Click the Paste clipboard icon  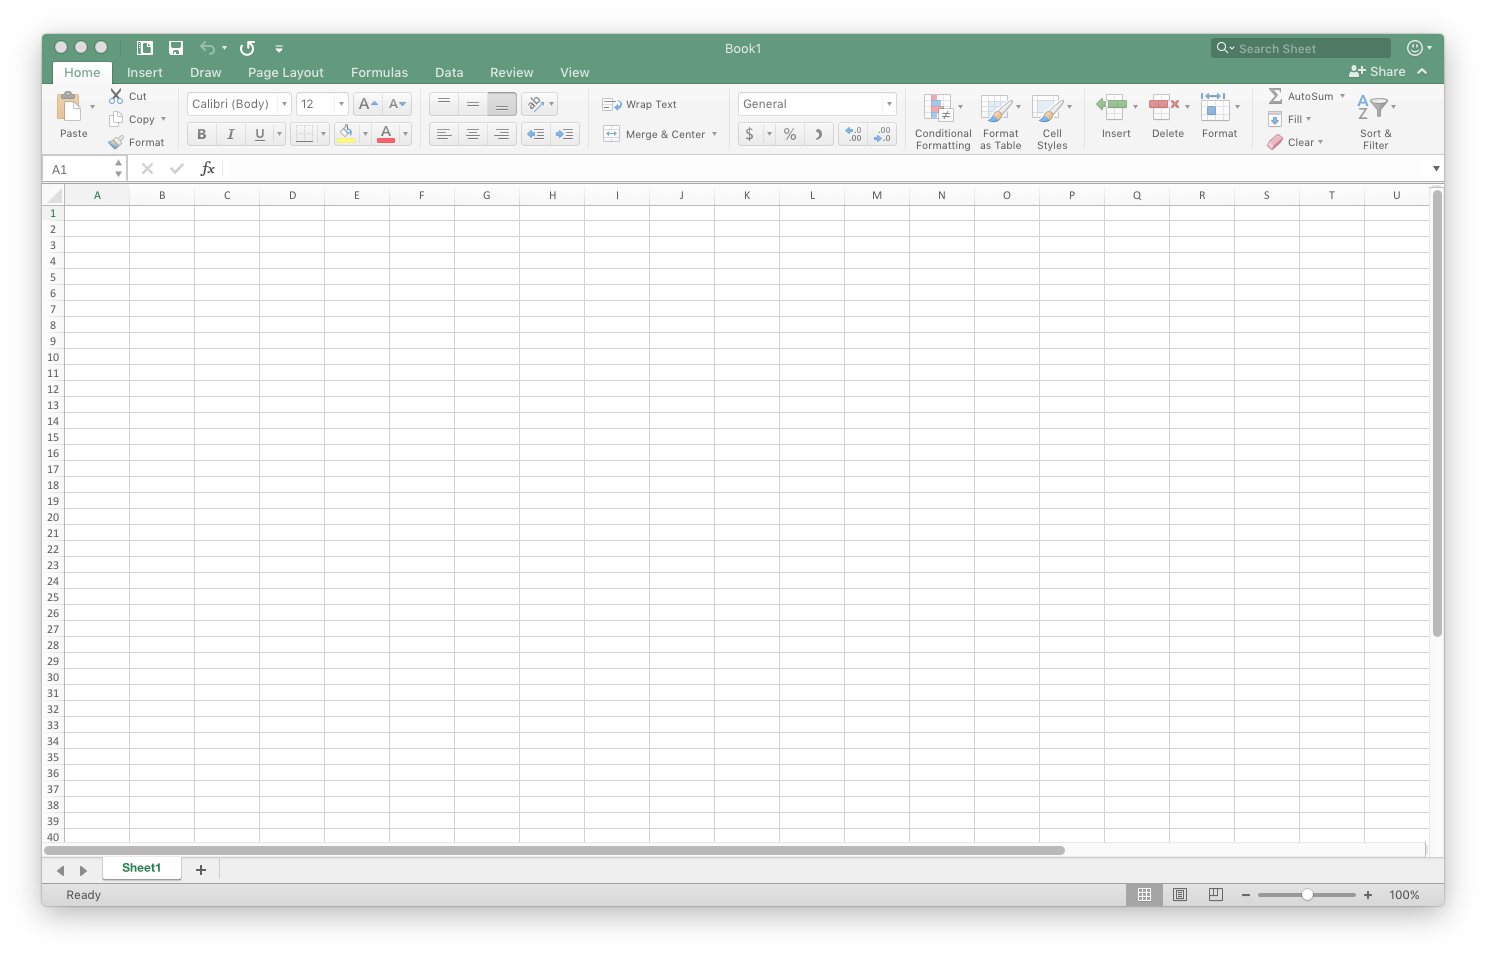pyautogui.click(x=69, y=107)
